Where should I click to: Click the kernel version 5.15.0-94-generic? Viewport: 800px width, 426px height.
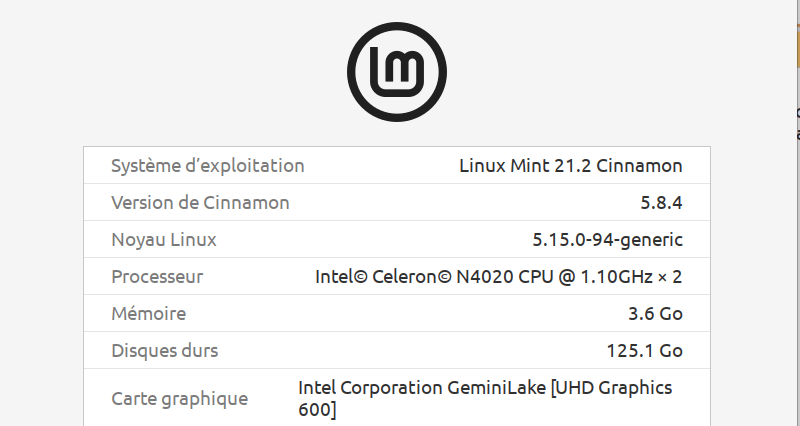[x=607, y=240]
